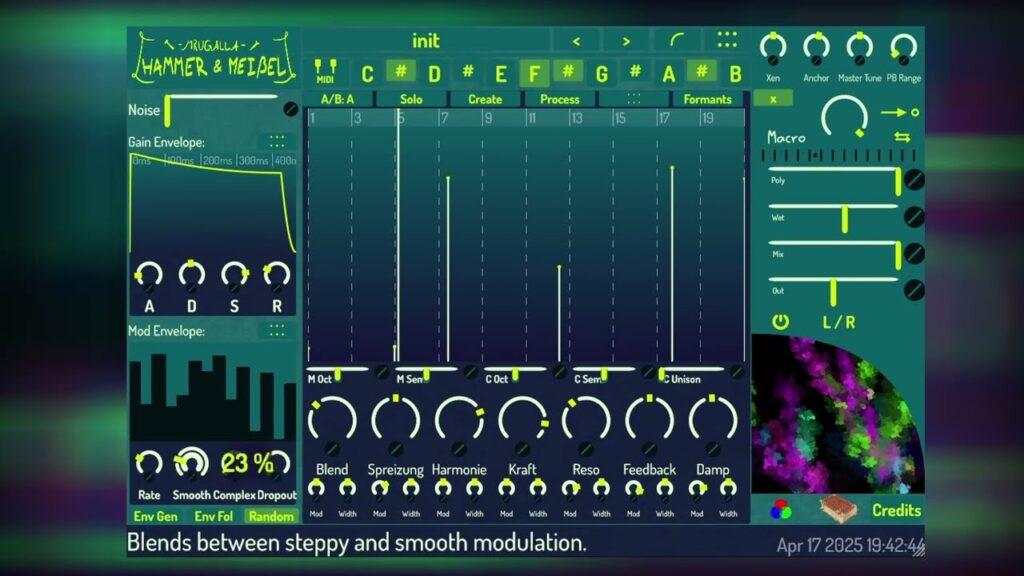Click the Harmonie knob
This screenshot has width=1024, height=576.
point(459,418)
